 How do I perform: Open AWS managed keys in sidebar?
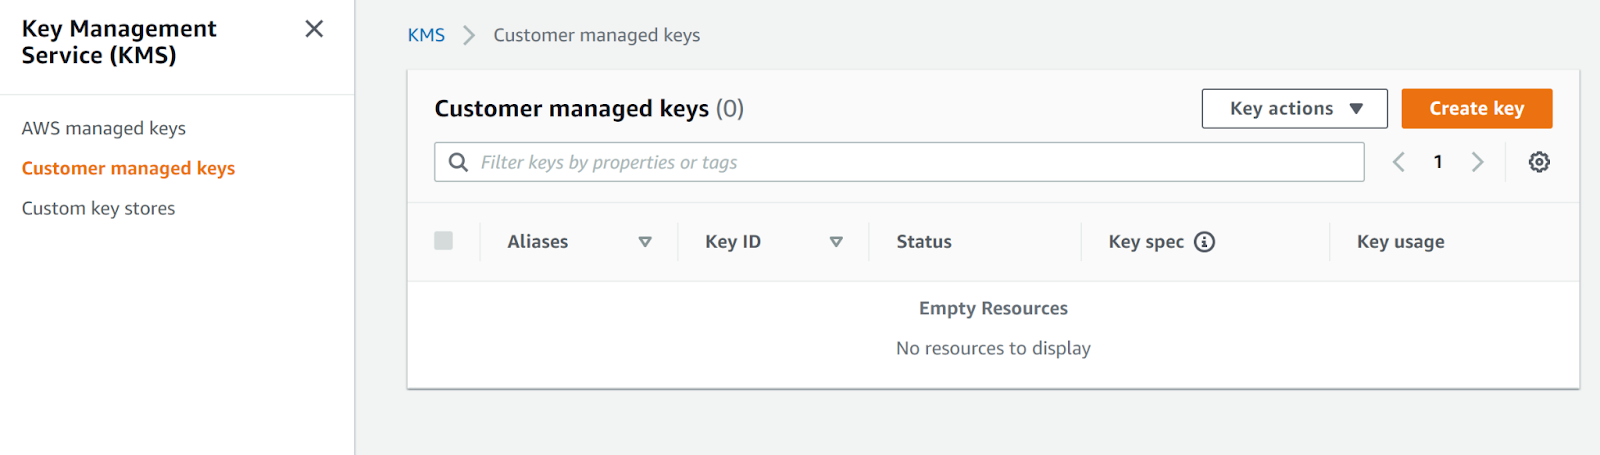[x=104, y=128]
